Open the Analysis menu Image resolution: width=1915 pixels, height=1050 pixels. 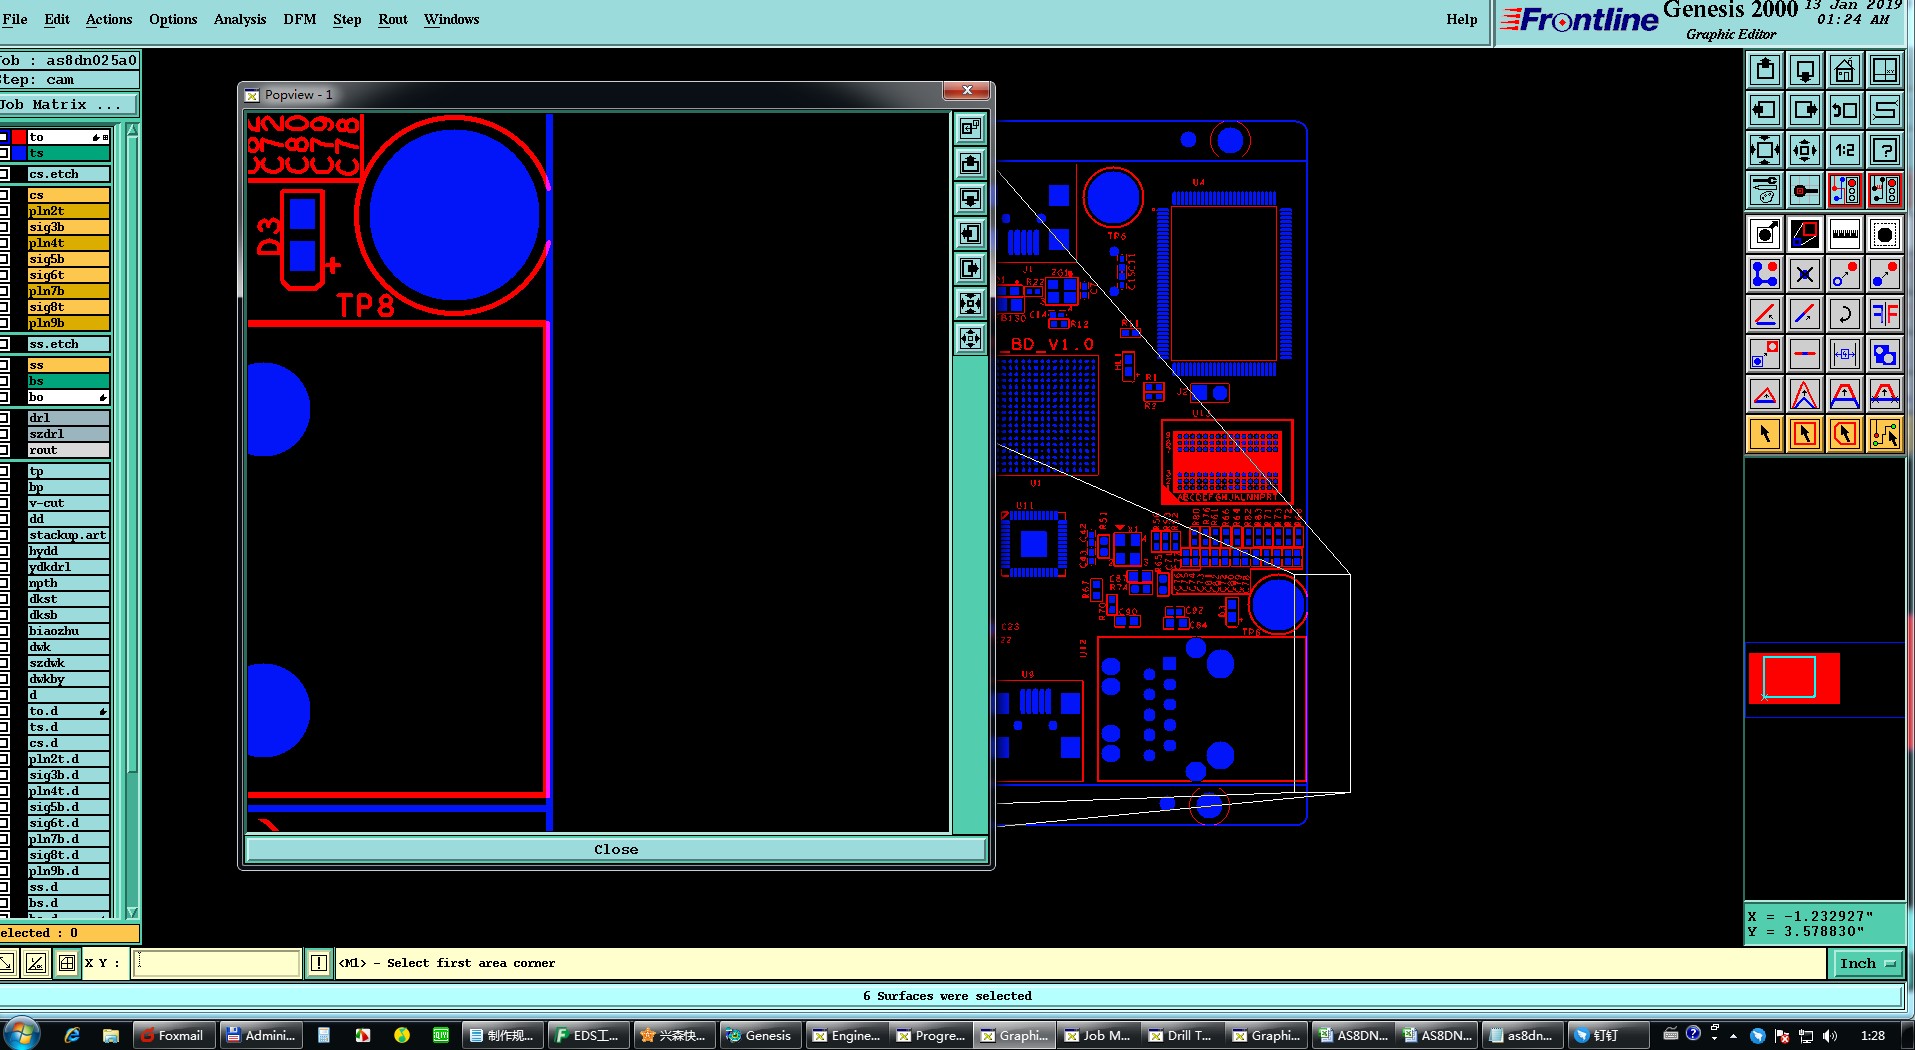point(240,19)
